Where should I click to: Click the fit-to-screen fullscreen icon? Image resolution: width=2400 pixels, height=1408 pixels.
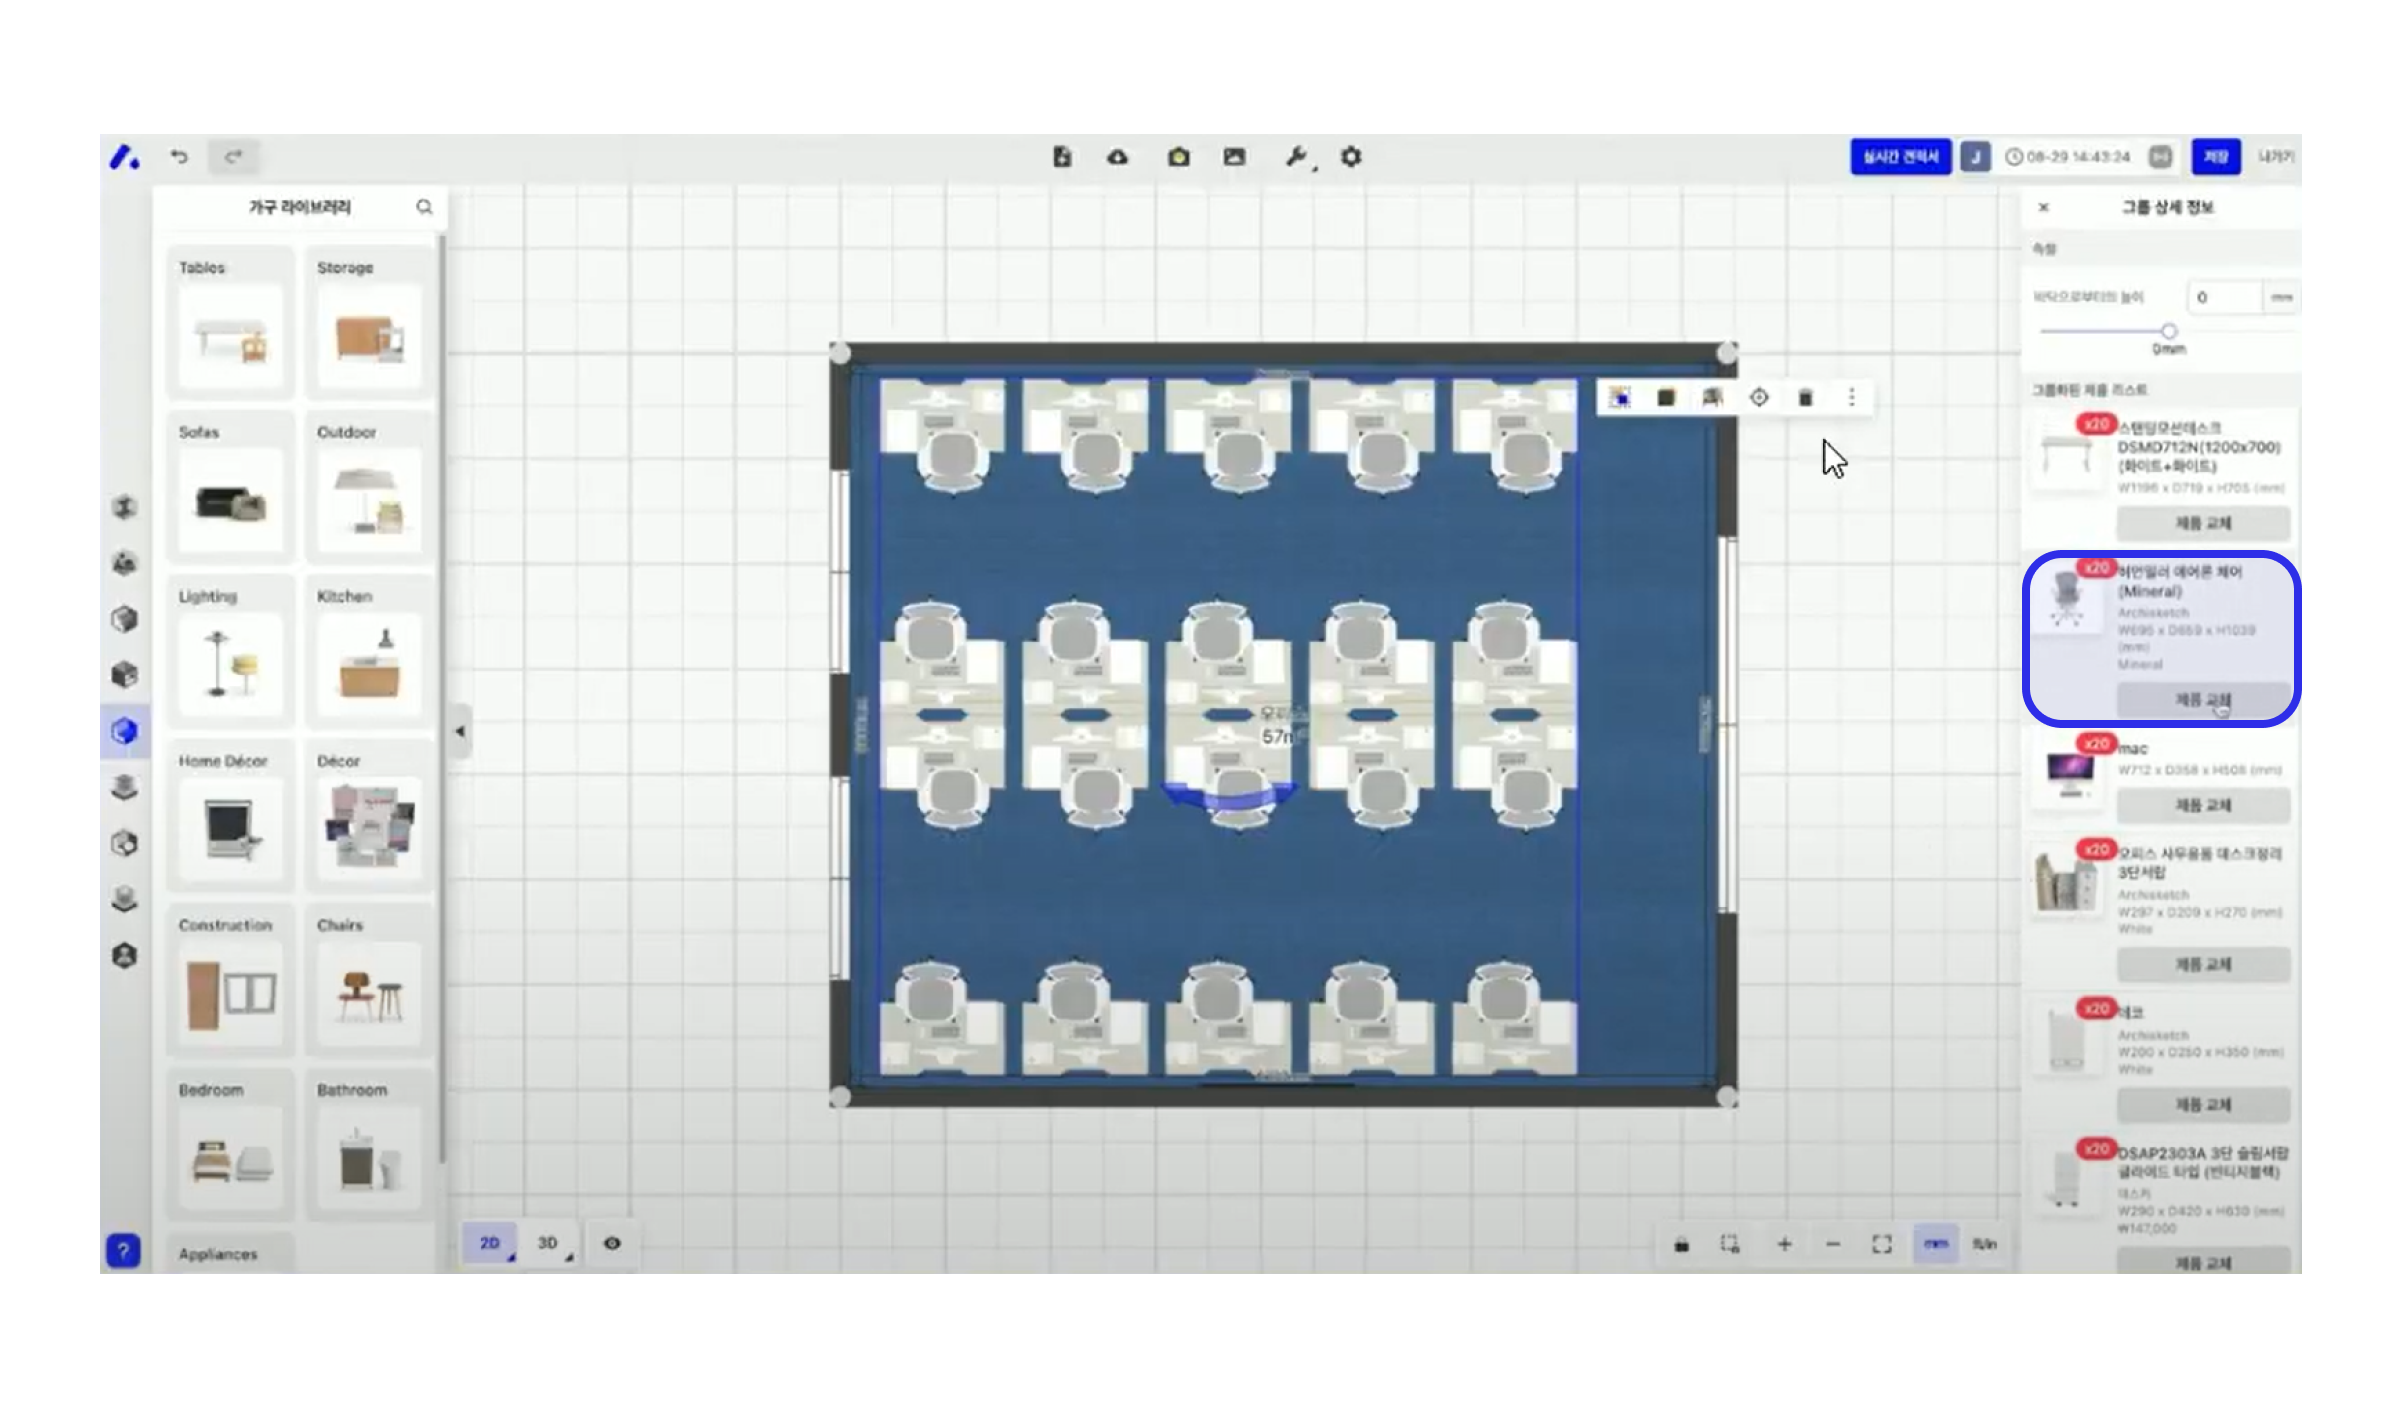click(1882, 1244)
